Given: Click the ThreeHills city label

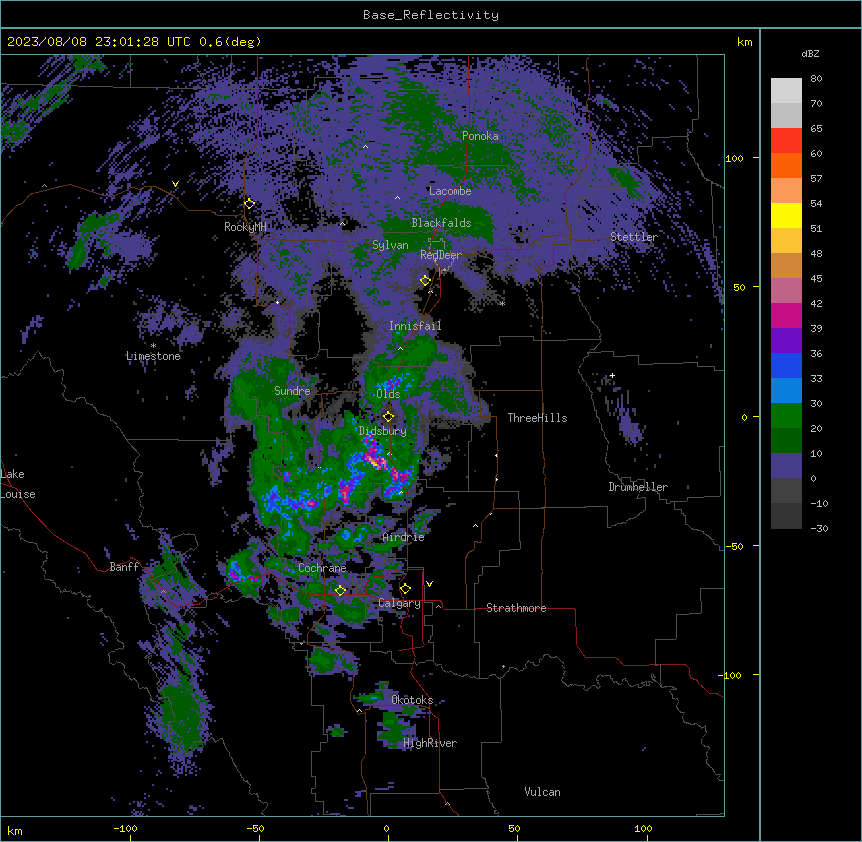Looking at the screenshot, I should (537, 418).
